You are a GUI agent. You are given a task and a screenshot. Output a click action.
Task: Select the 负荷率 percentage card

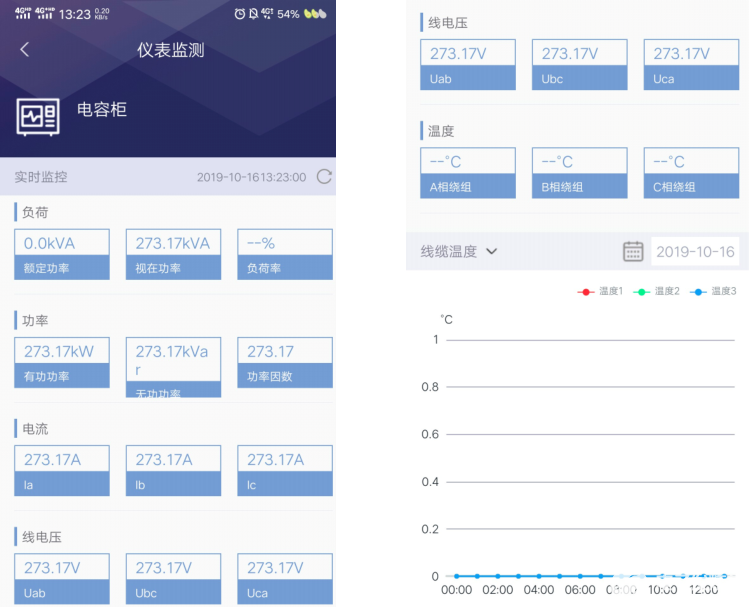coord(285,254)
